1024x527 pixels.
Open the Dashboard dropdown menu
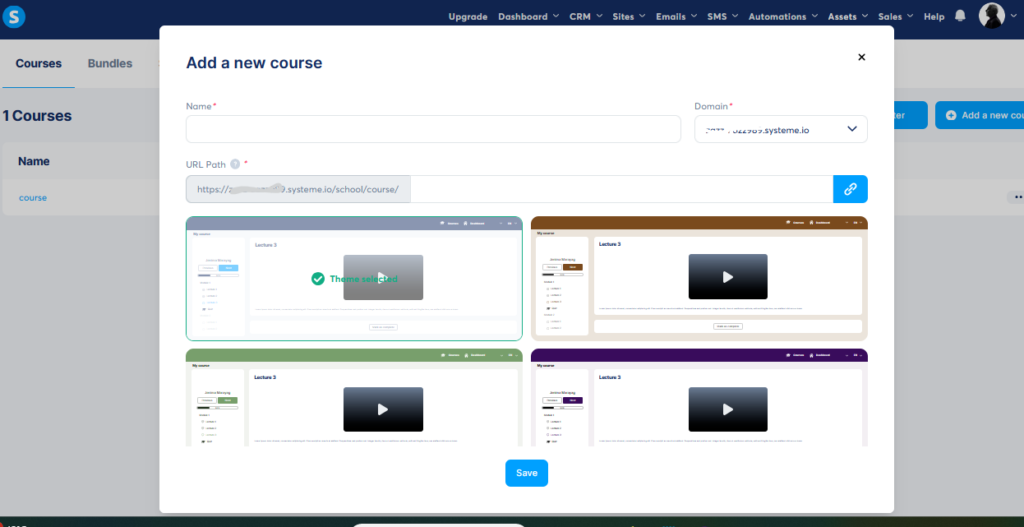pos(529,17)
